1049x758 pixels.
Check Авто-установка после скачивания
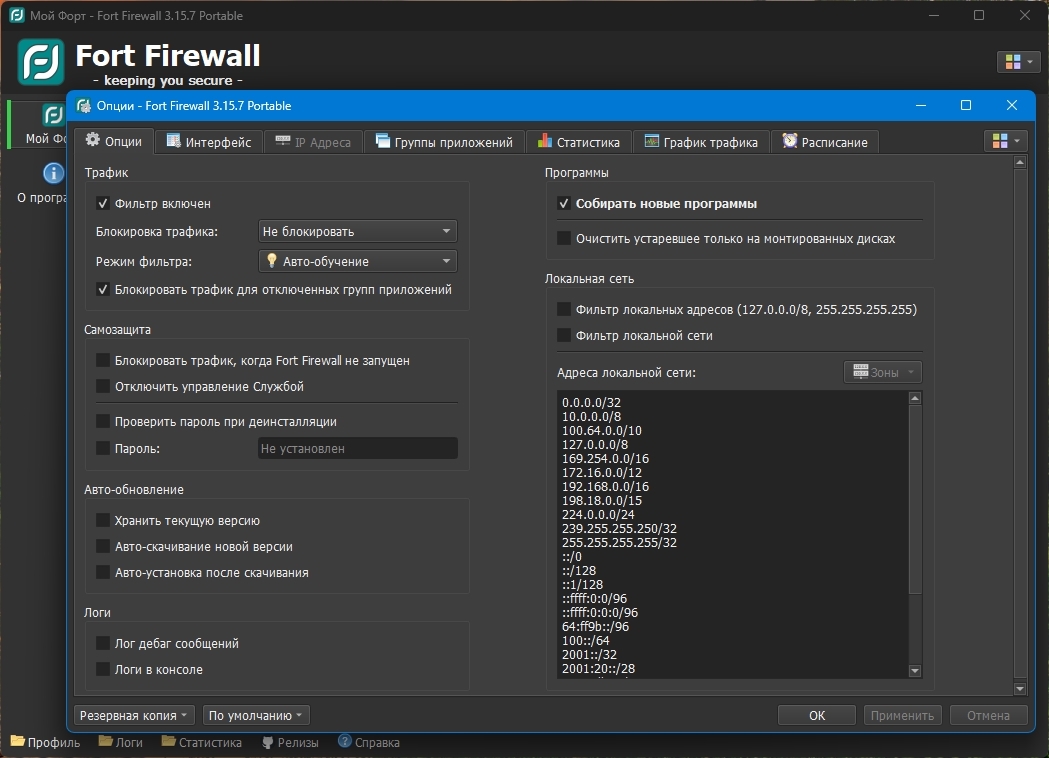[x=103, y=573]
